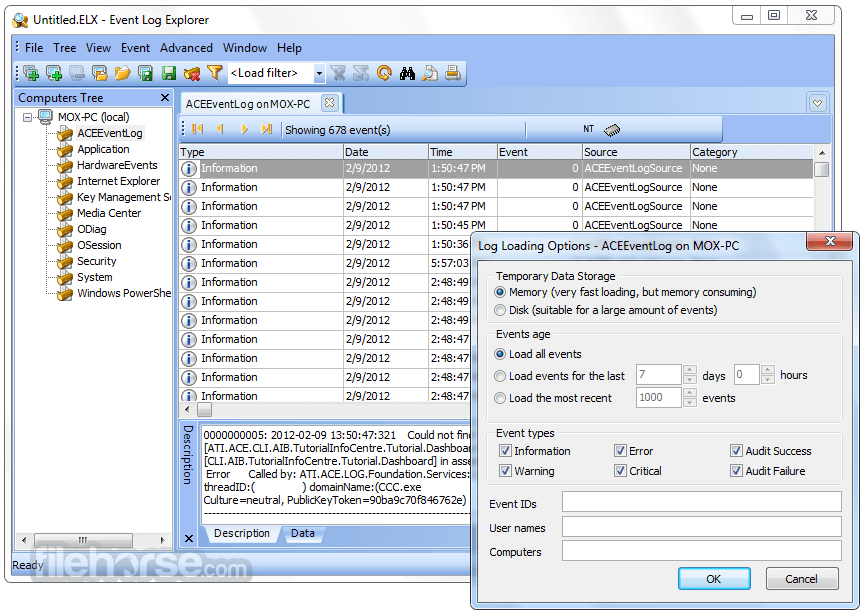Click the days spinner control

(690, 375)
